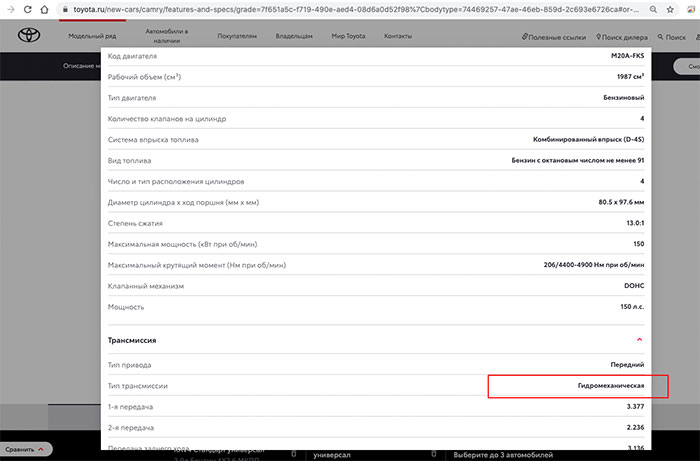700x461 pixels.
Task: Go to browser home page icon
Action: point(44,9)
